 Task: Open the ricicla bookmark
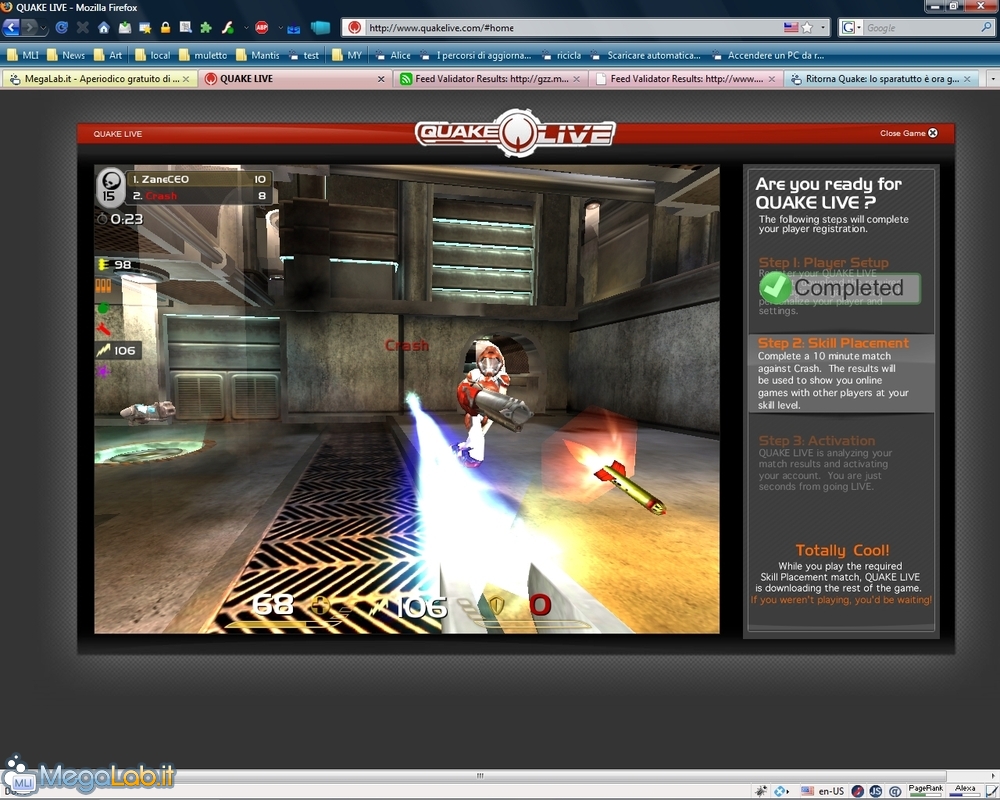tap(561, 56)
